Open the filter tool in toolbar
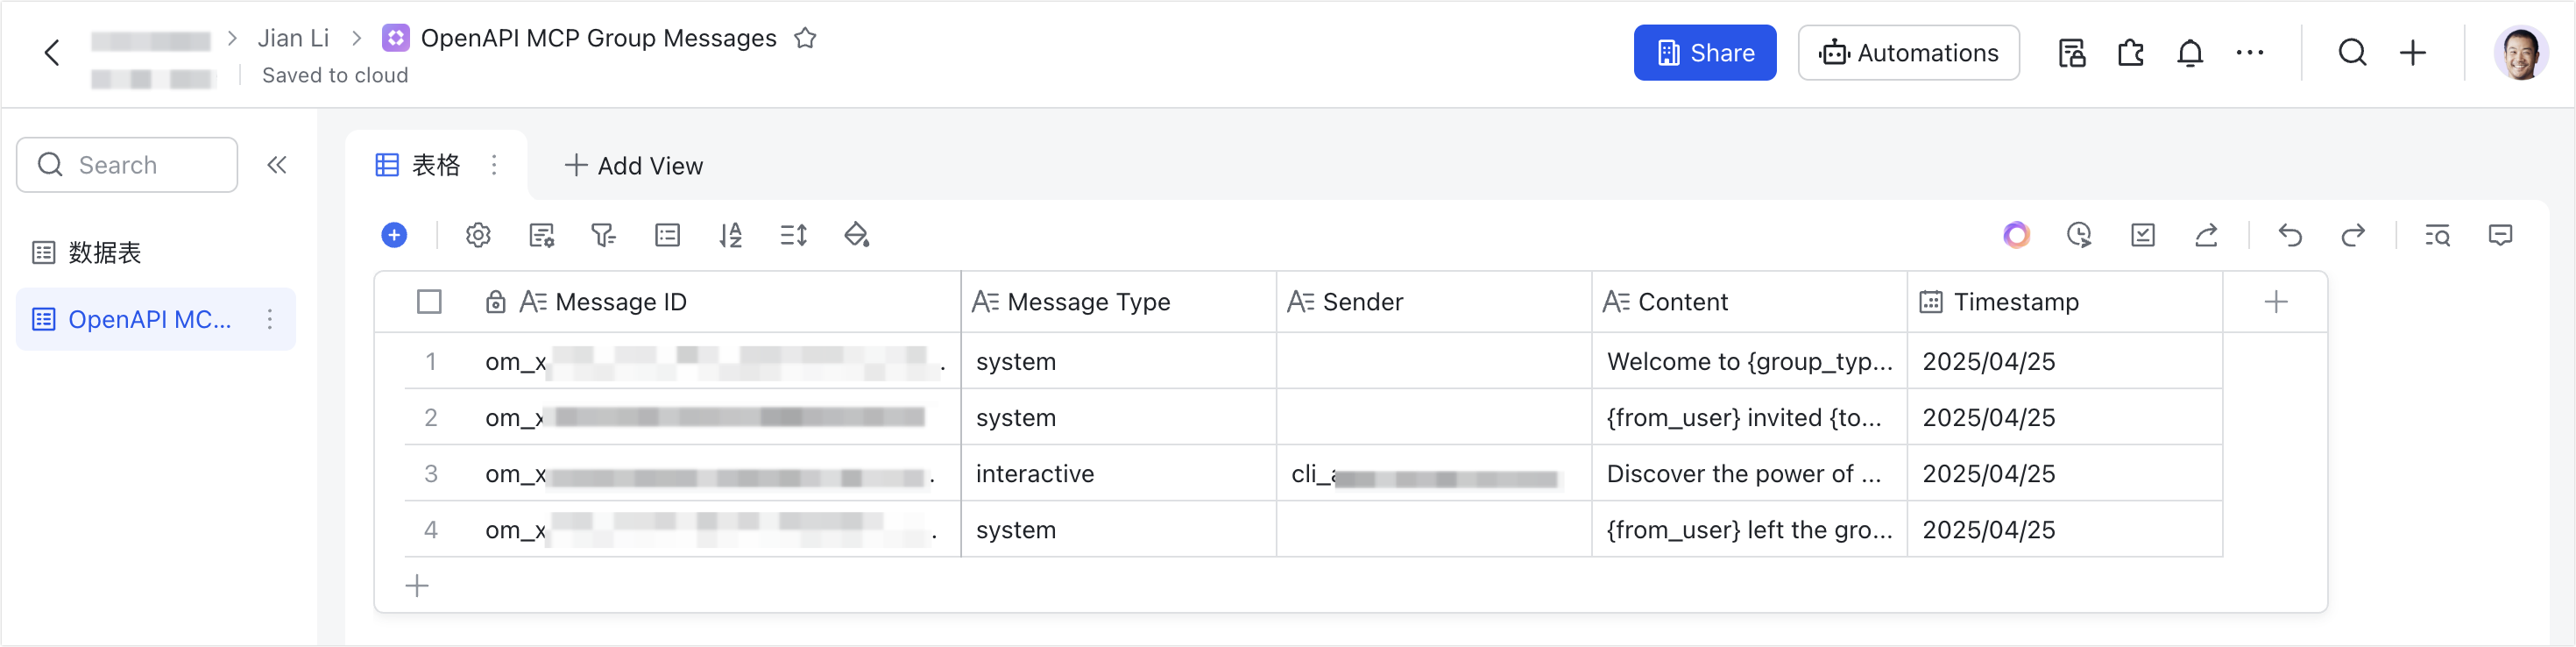Viewport: 2576px width, 647px height. (x=603, y=235)
